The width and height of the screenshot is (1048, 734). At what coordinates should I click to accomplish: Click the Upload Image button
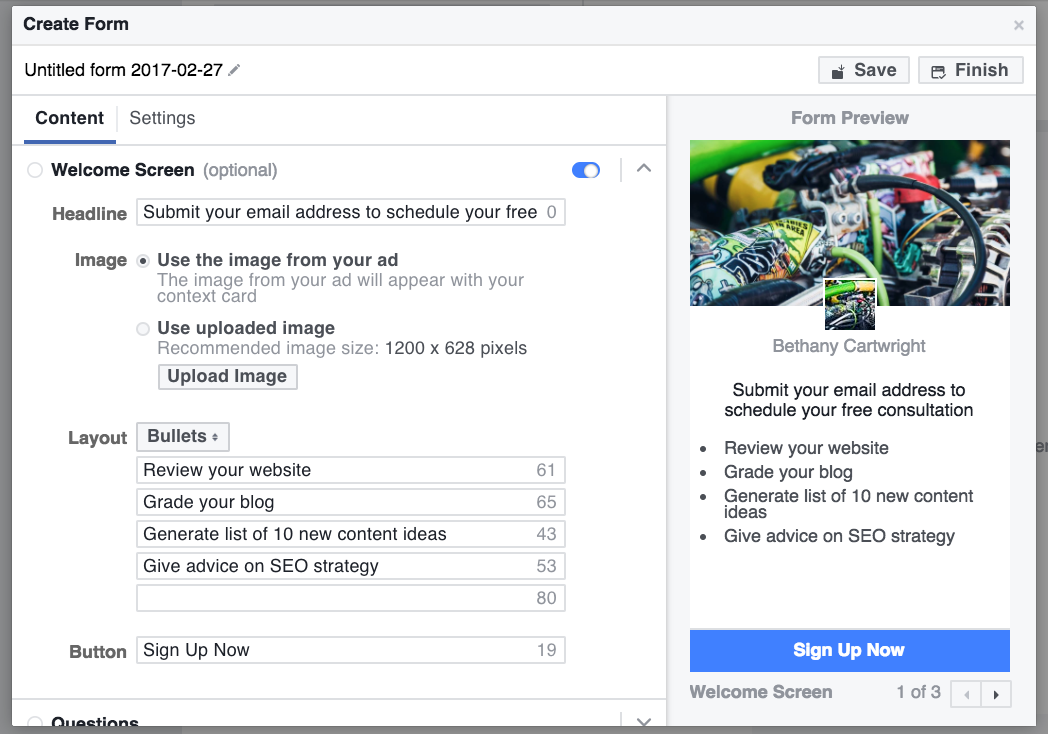tap(227, 377)
